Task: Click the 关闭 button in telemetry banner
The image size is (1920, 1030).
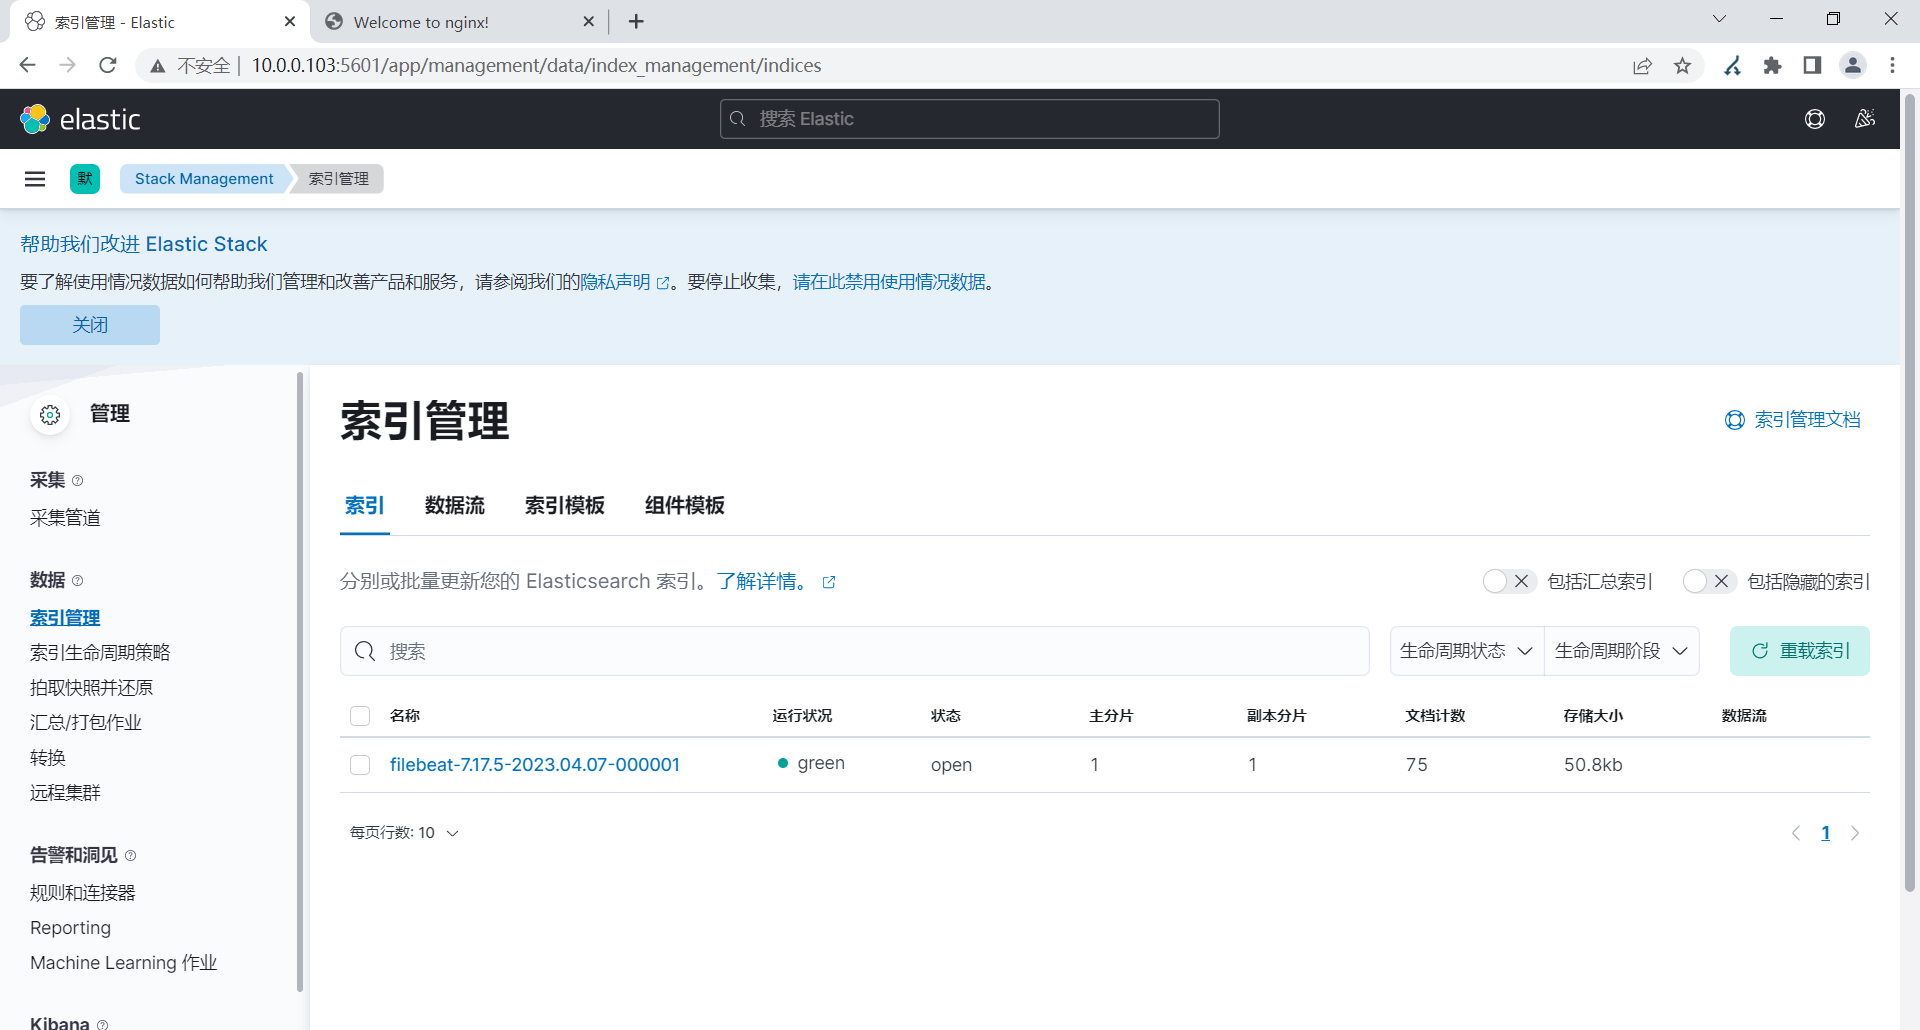Action: pyautogui.click(x=90, y=325)
